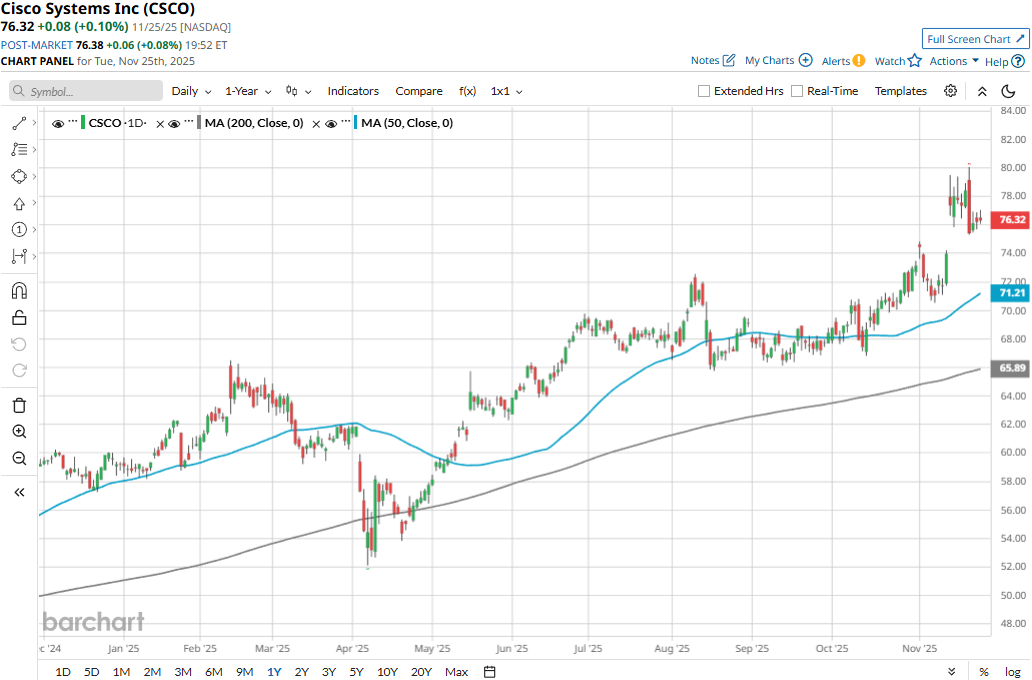
Task: Expand the 1-Year period dropdown
Action: coord(247,91)
